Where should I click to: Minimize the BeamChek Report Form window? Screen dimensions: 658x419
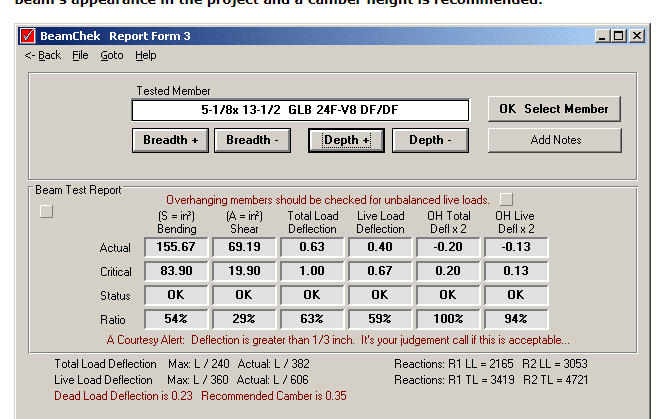[x=603, y=36]
